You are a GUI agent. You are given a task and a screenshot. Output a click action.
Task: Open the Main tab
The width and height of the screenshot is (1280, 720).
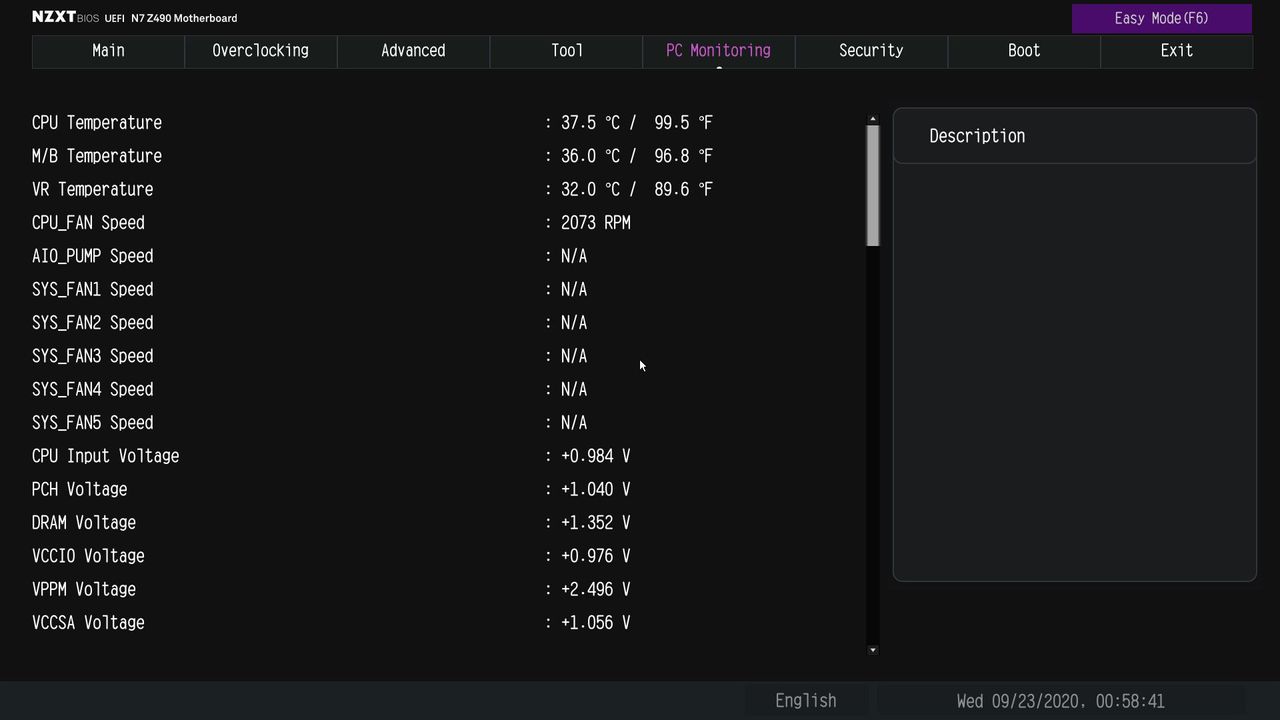(108, 51)
